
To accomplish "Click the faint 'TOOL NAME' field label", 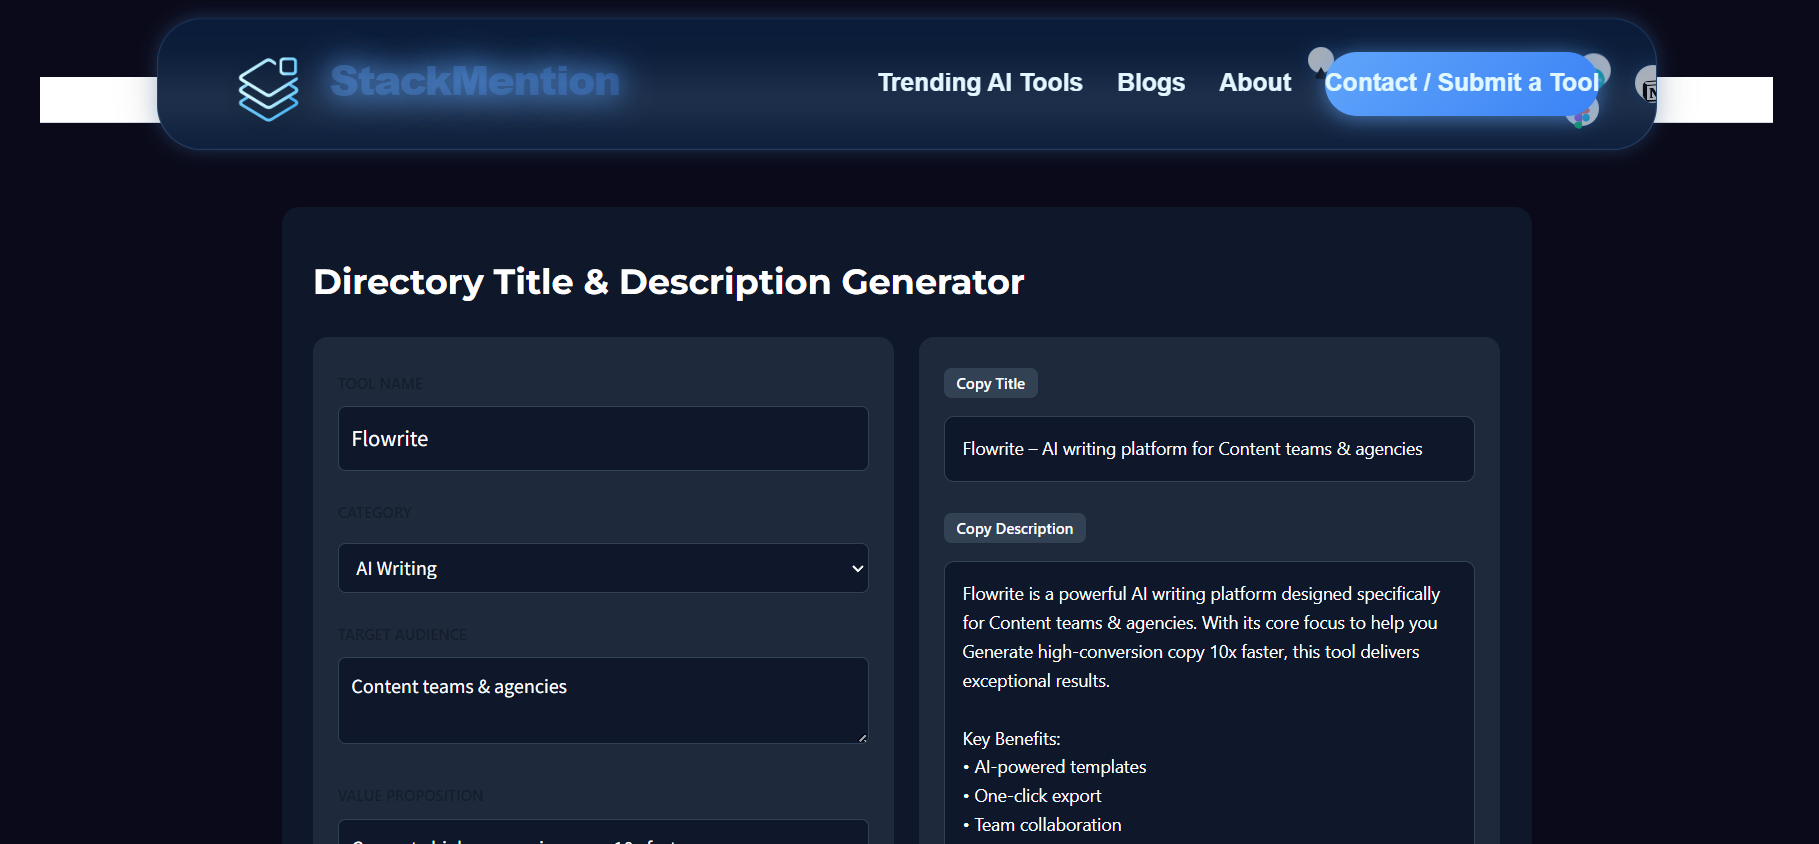I will pyautogui.click(x=380, y=384).
